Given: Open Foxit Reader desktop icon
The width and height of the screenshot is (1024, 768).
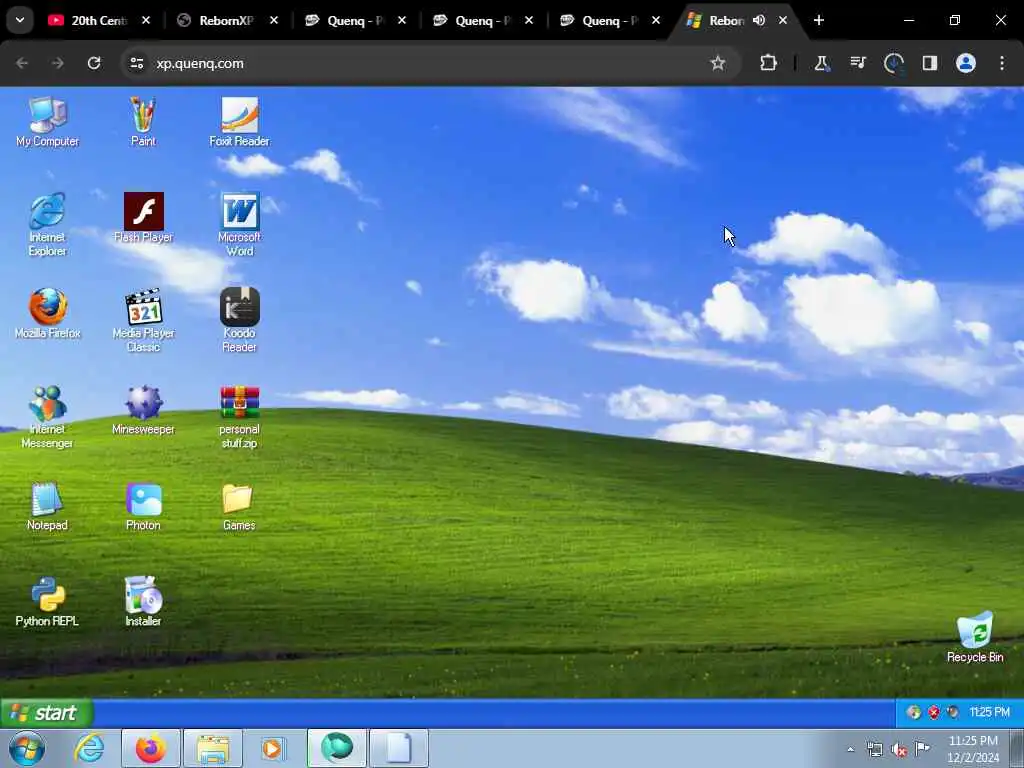Looking at the screenshot, I should tap(239, 121).
